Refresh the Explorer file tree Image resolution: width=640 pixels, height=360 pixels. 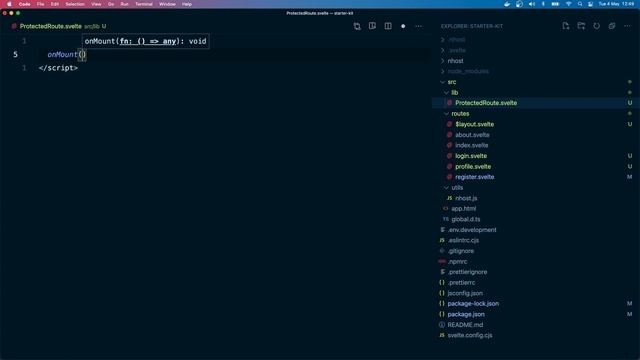[597, 26]
